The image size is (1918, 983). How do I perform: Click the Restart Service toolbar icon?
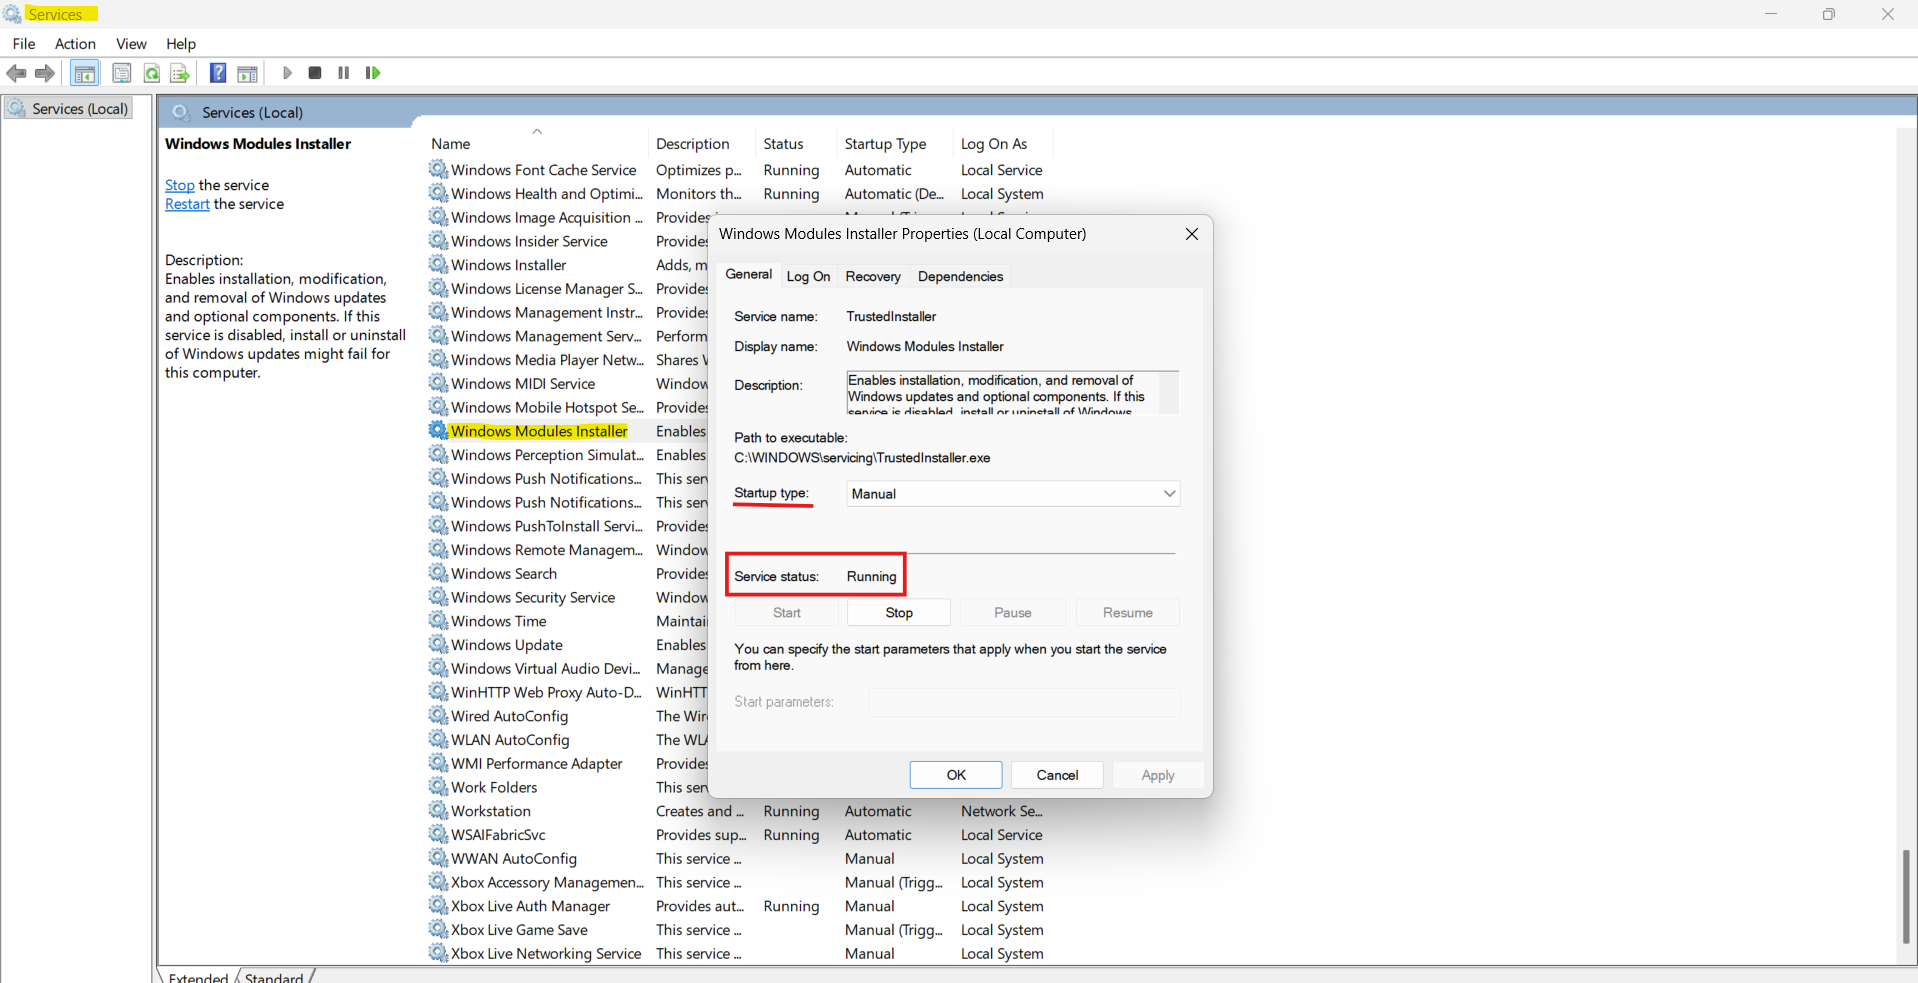coord(373,73)
